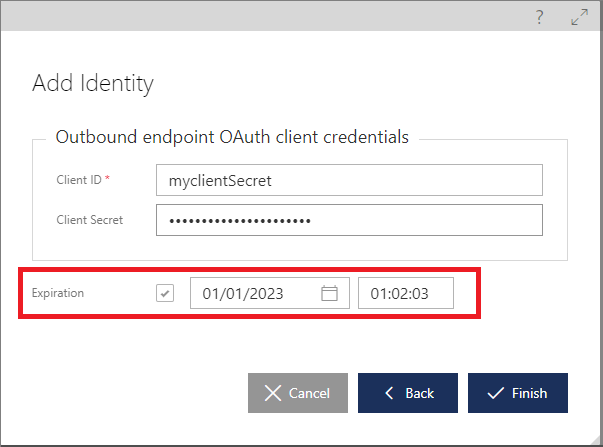Click the Client Secret label
603x447 pixels.
pyautogui.click(x=90, y=220)
